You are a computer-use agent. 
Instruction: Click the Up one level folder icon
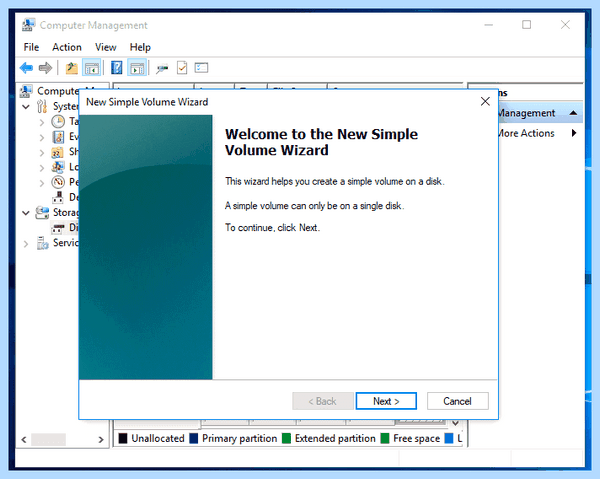[72, 68]
